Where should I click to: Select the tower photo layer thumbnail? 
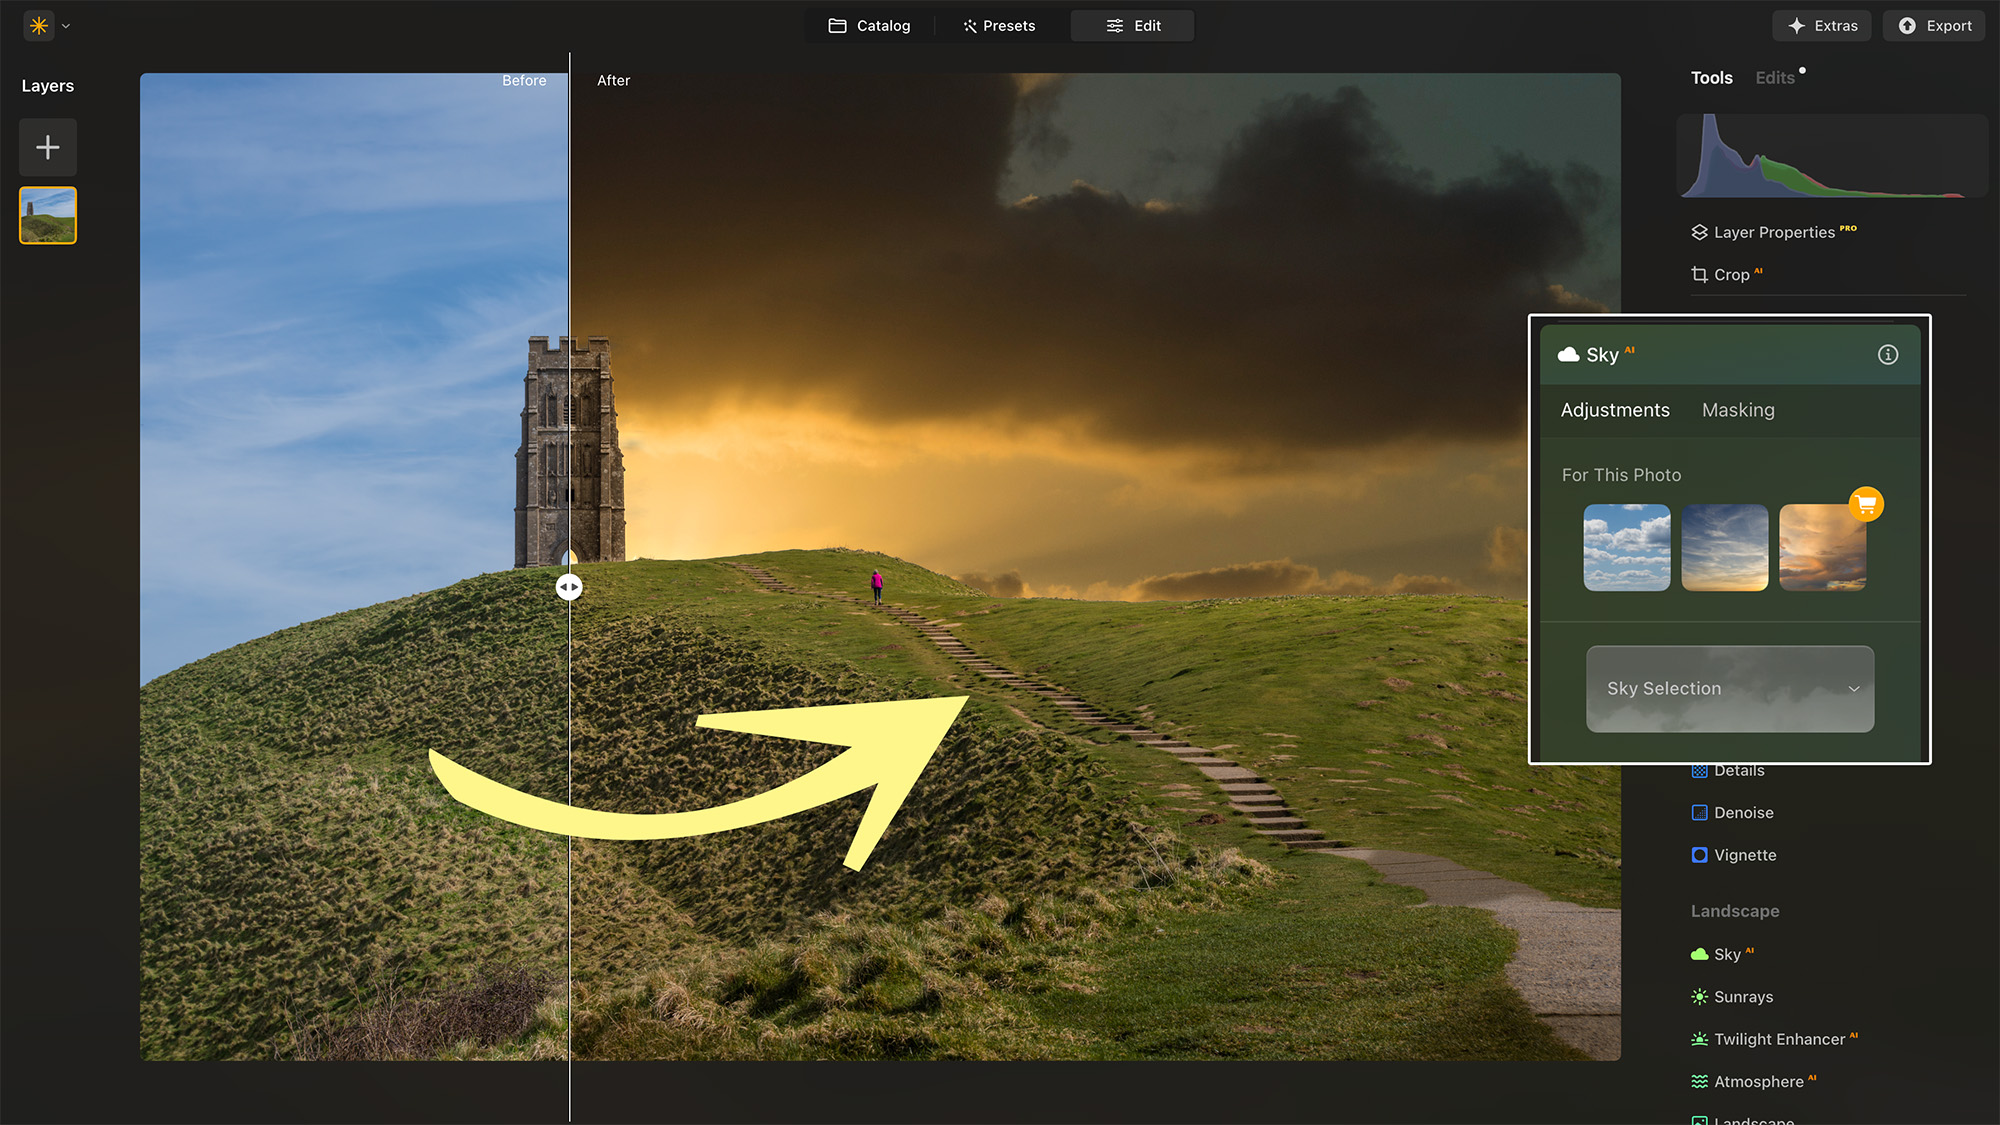tap(48, 215)
